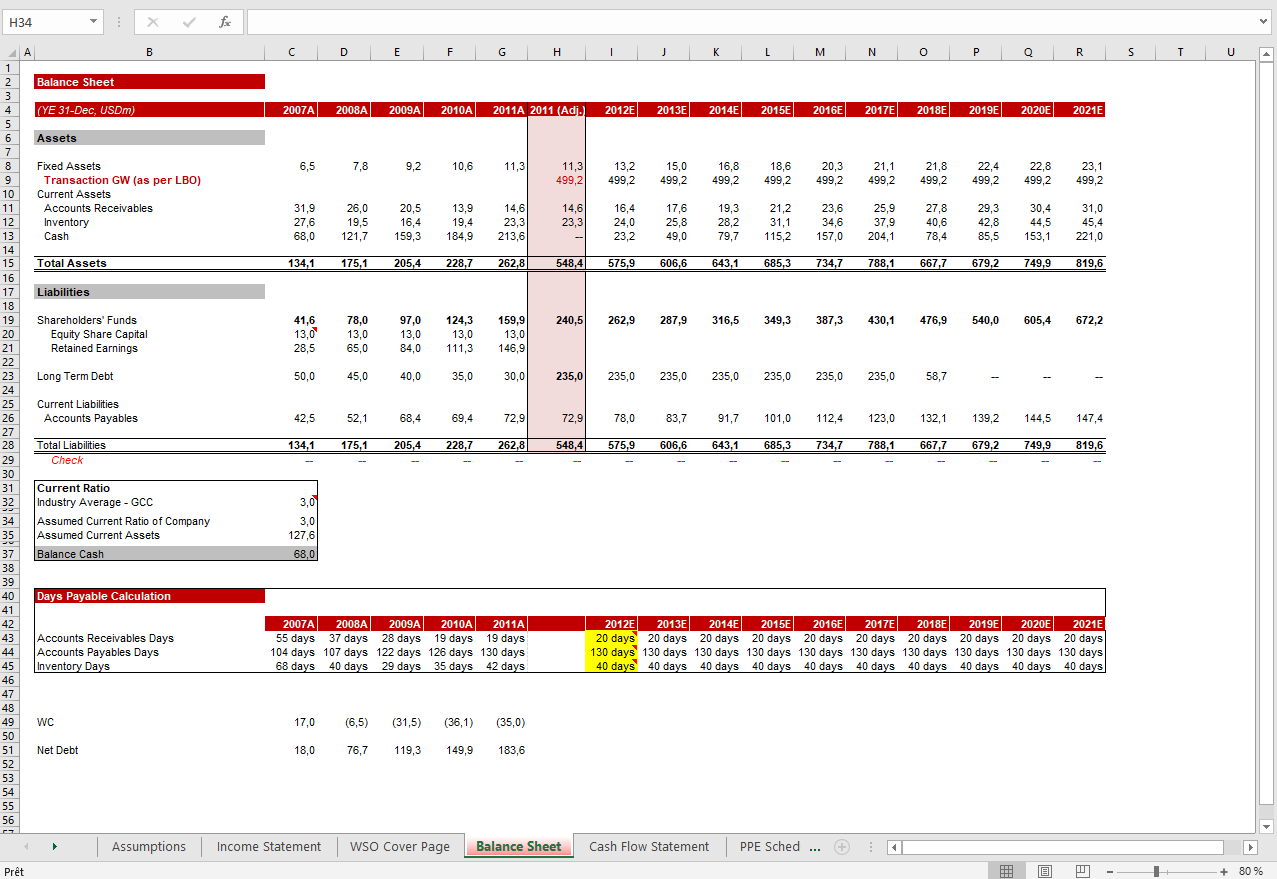Click the Days Payable Calculation header
This screenshot has width=1277, height=879.
(x=149, y=596)
